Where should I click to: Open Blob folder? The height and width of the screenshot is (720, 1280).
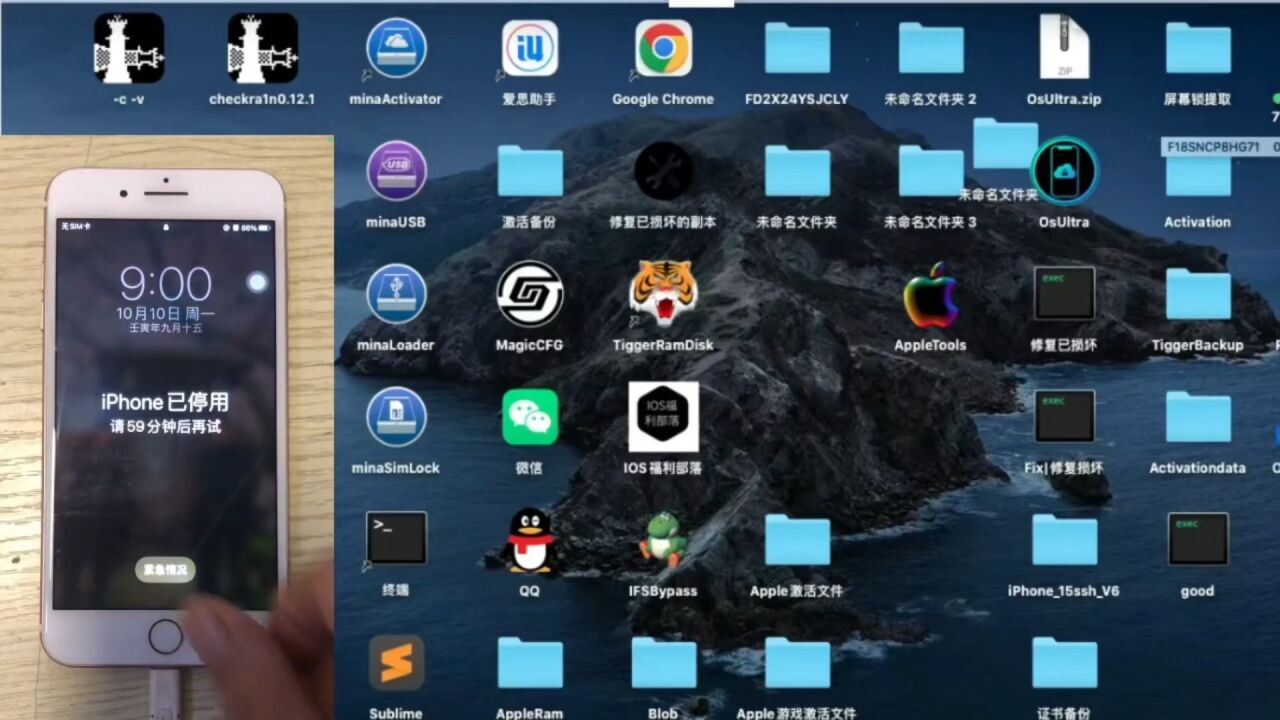[663, 663]
